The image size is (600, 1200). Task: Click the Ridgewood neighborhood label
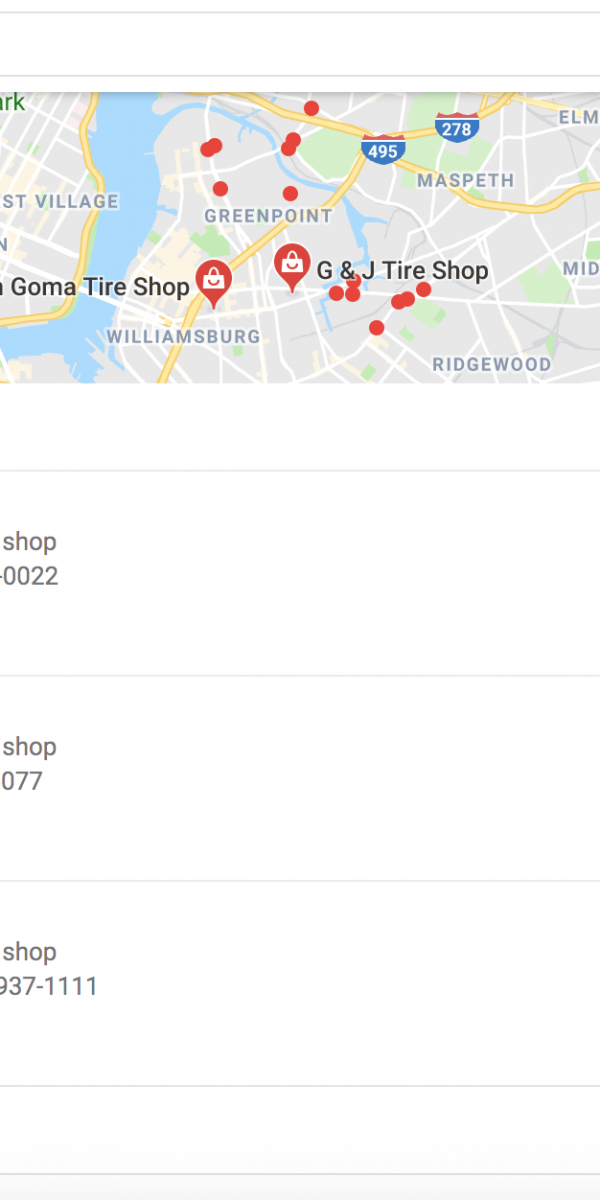pos(491,364)
